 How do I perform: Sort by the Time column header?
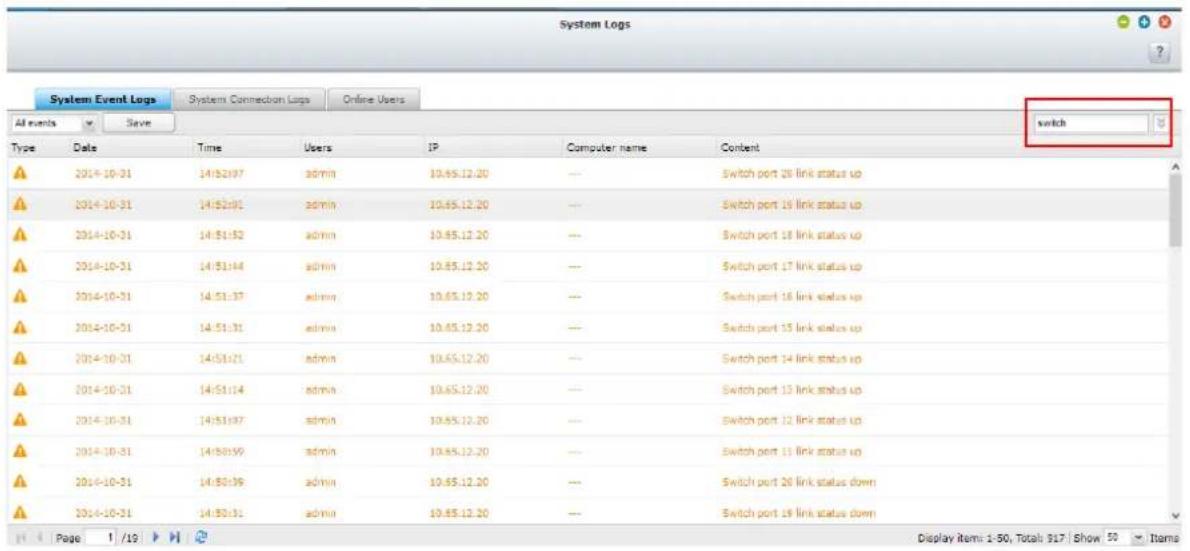click(x=209, y=147)
